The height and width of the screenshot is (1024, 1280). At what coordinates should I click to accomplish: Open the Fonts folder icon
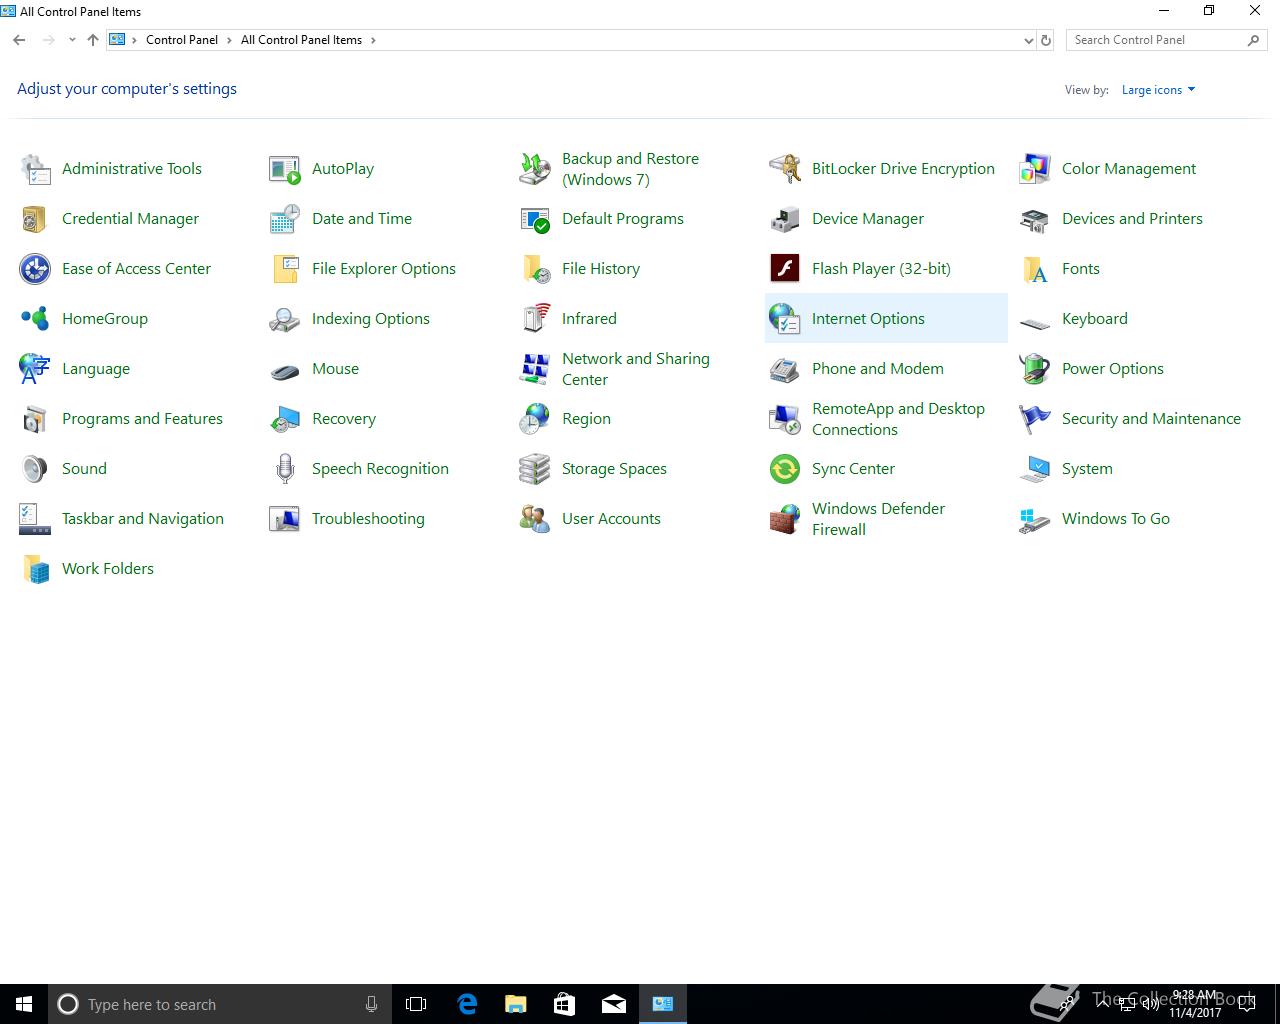click(1035, 269)
